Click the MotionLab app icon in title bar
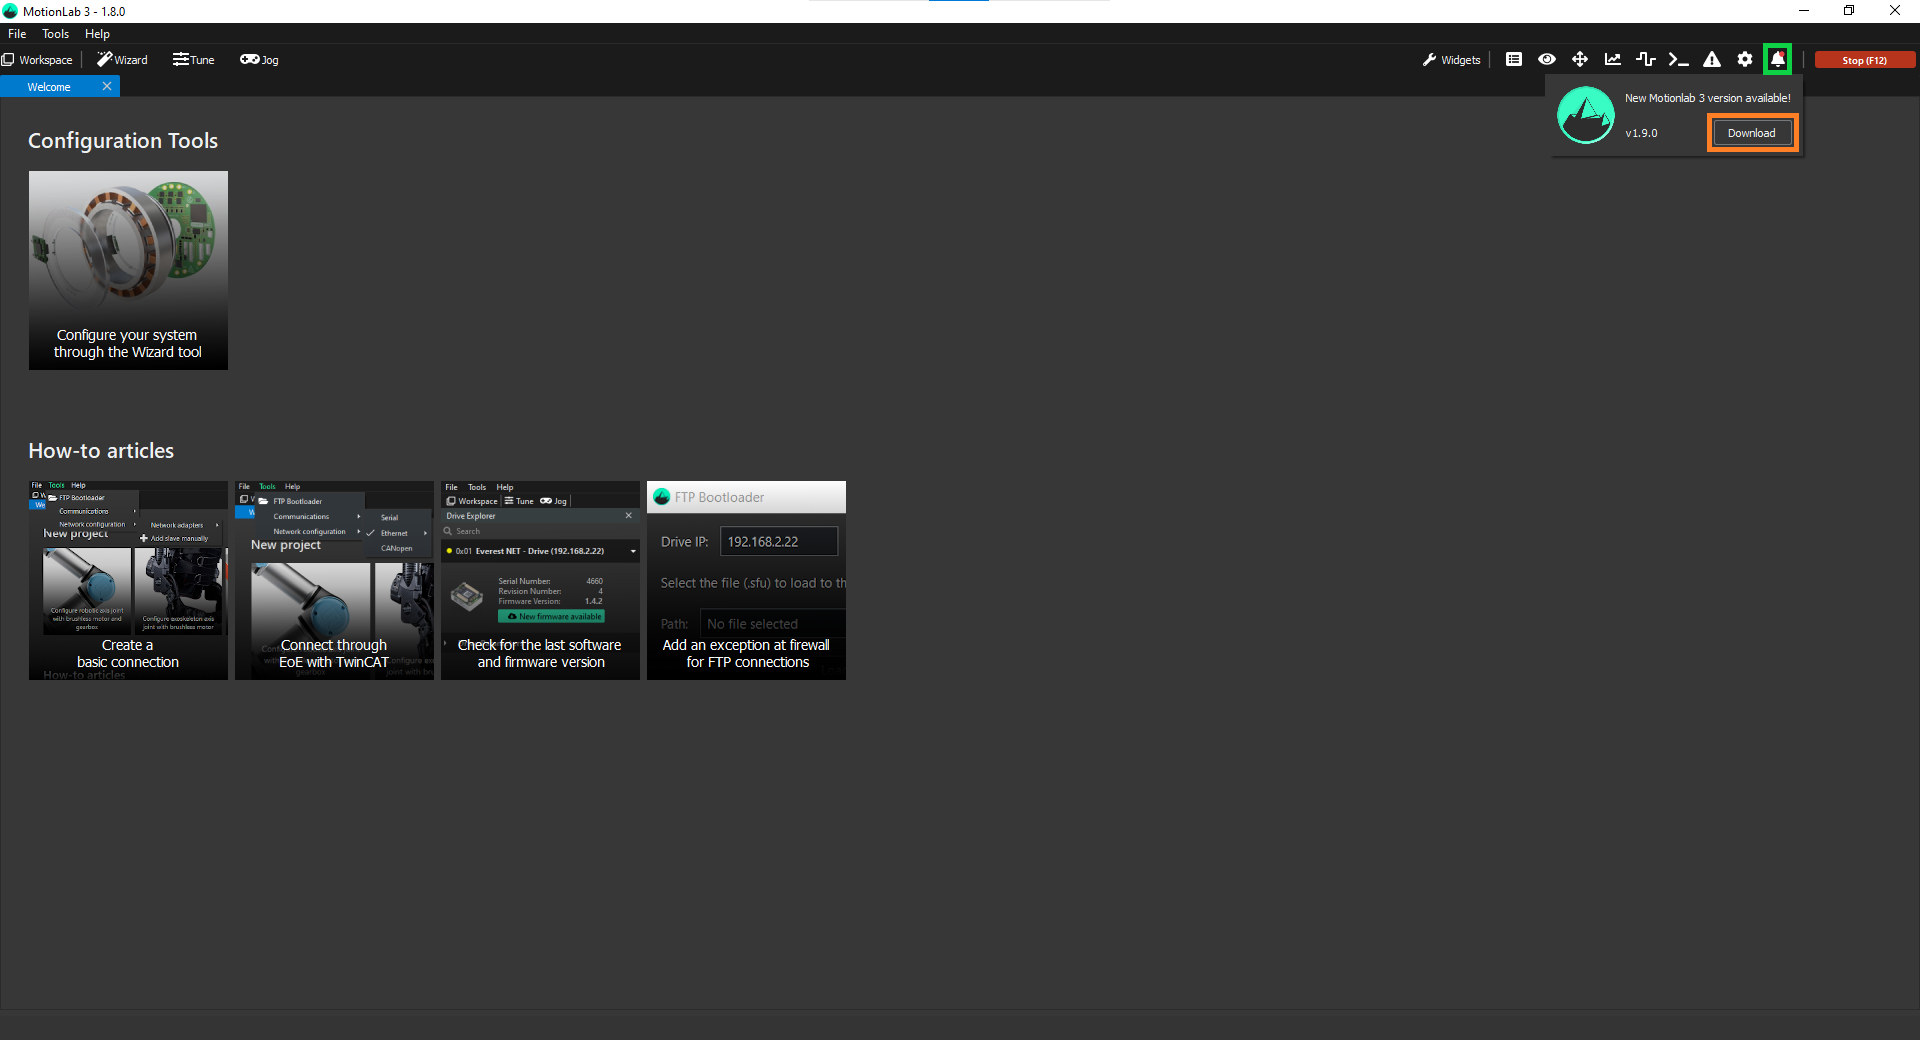This screenshot has width=1920, height=1040. (10, 11)
